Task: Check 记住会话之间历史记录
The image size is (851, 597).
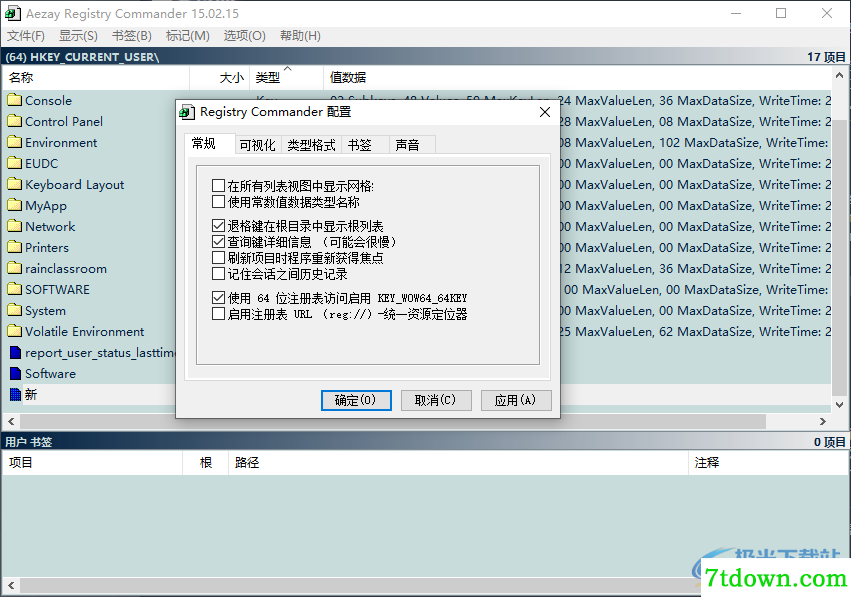Action: pyautogui.click(x=218, y=274)
